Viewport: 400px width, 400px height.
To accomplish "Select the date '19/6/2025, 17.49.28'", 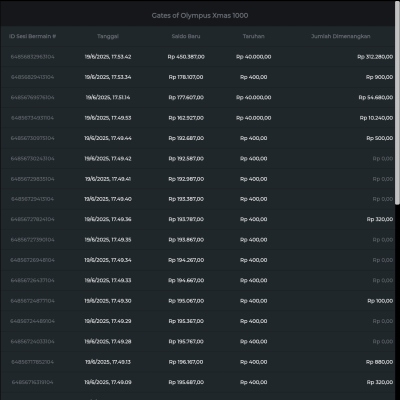I will click(x=108, y=342).
